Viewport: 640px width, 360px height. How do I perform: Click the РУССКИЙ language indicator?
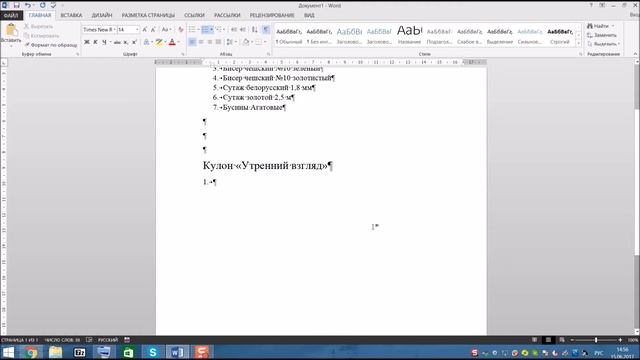click(x=108, y=340)
